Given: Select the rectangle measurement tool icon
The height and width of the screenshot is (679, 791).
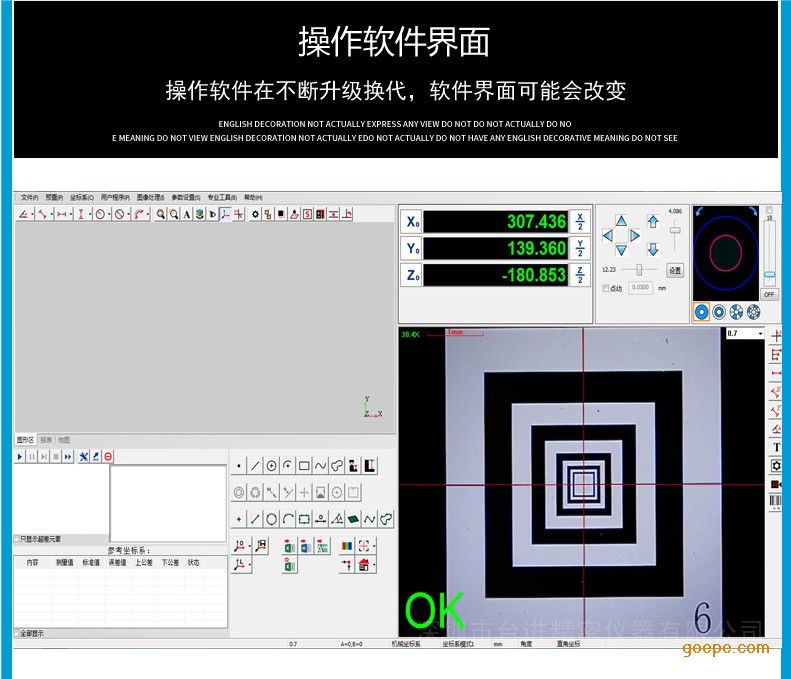Looking at the screenshot, I should point(304,466).
